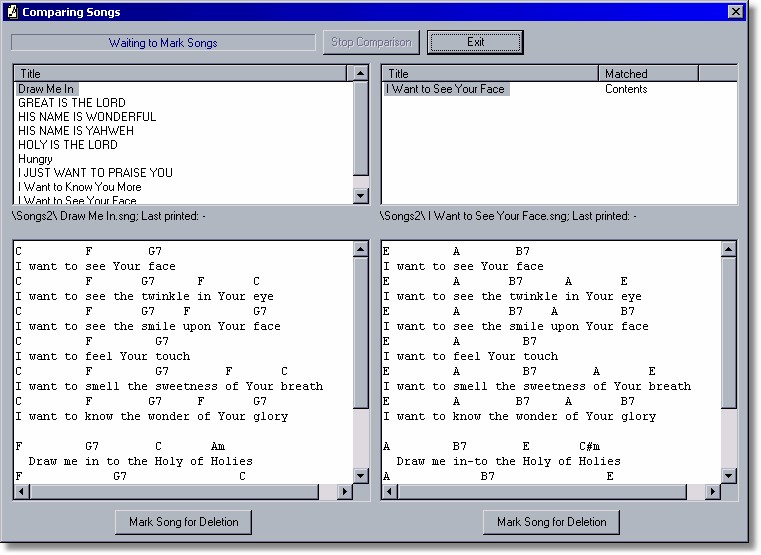This screenshot has width=761, height=555.
Task: Click left lyric line 'I want to feel Your touch'
Action: (x=102, y=356)
